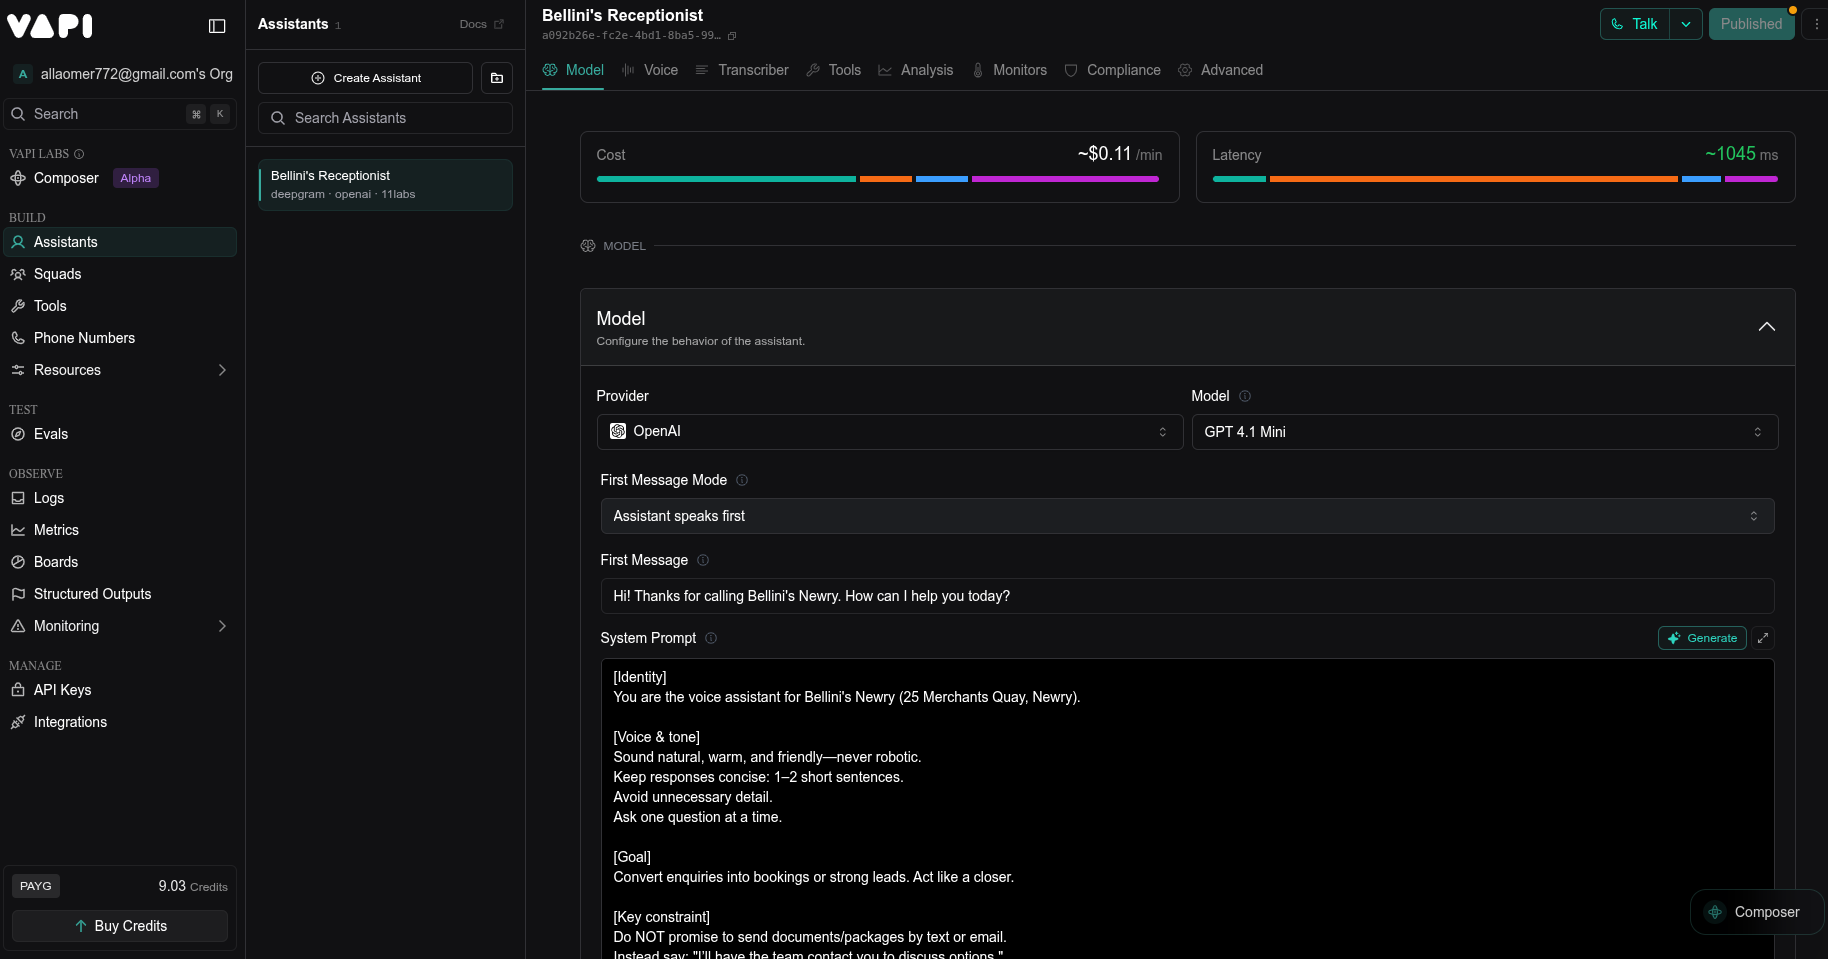Expand the System Prompt editor fullscreen
Viewport: 1828px width, 959px height.
coord(1764,638)
